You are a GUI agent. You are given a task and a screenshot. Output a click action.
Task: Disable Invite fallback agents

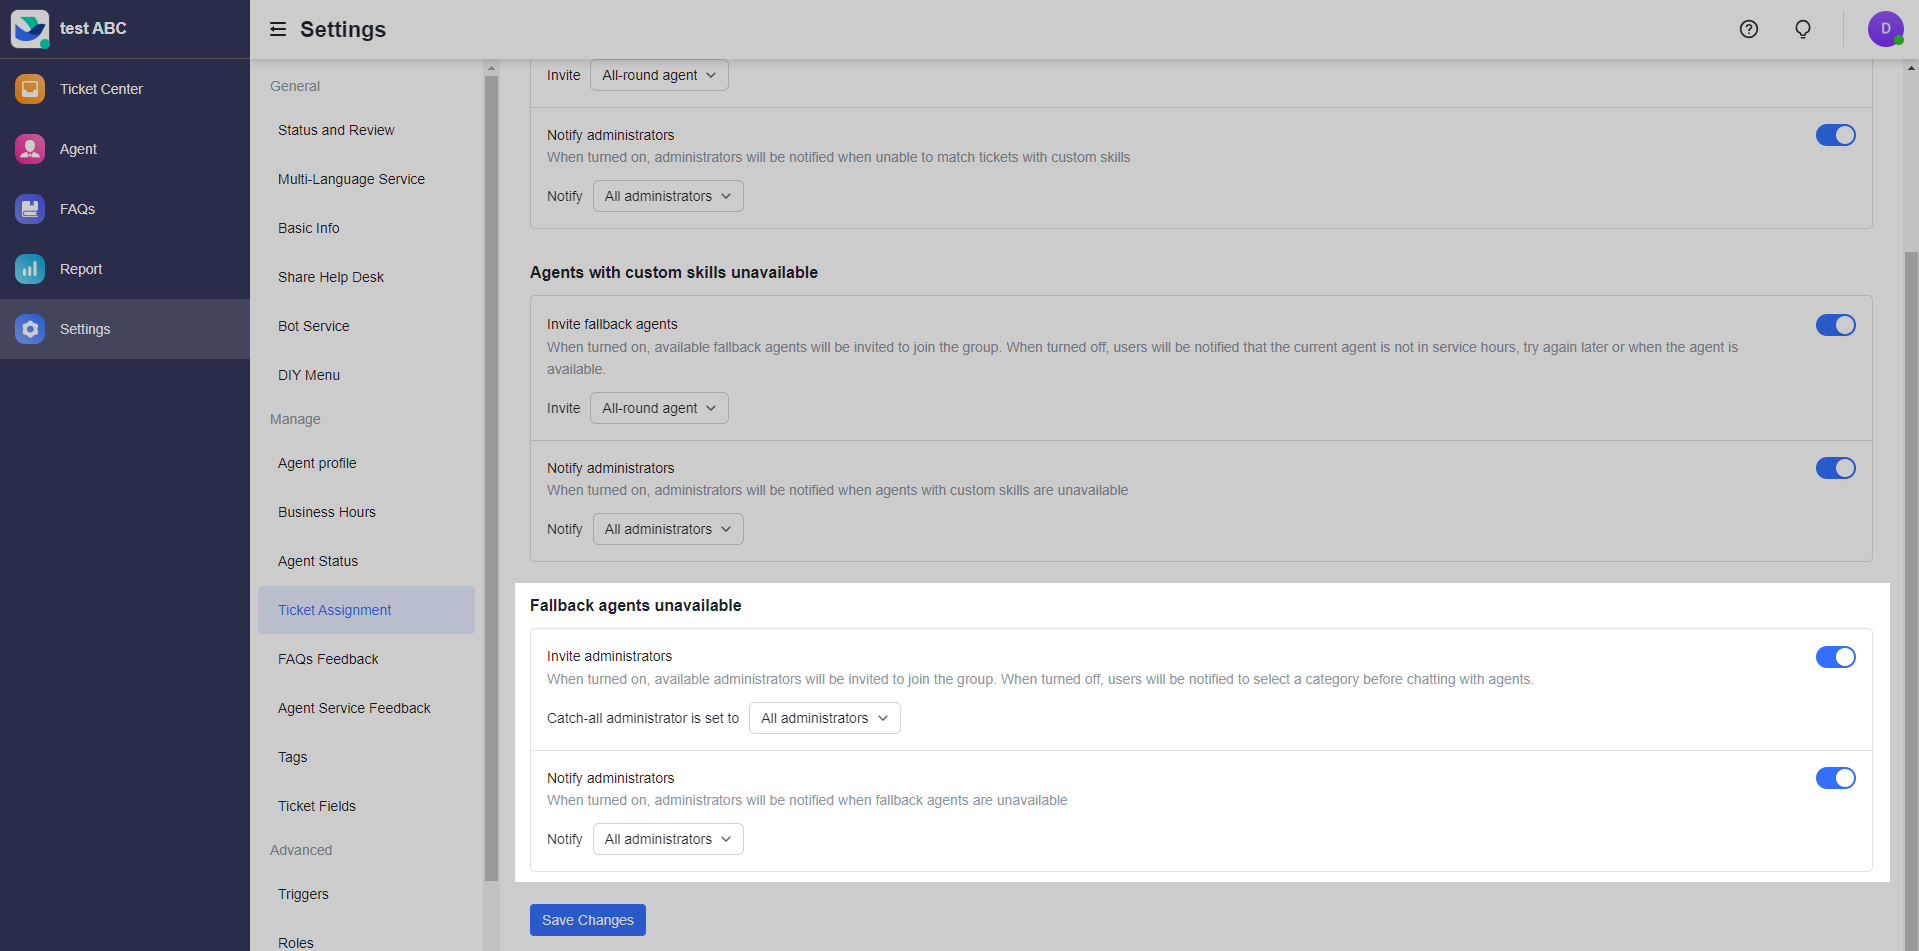pos(1835,325)
